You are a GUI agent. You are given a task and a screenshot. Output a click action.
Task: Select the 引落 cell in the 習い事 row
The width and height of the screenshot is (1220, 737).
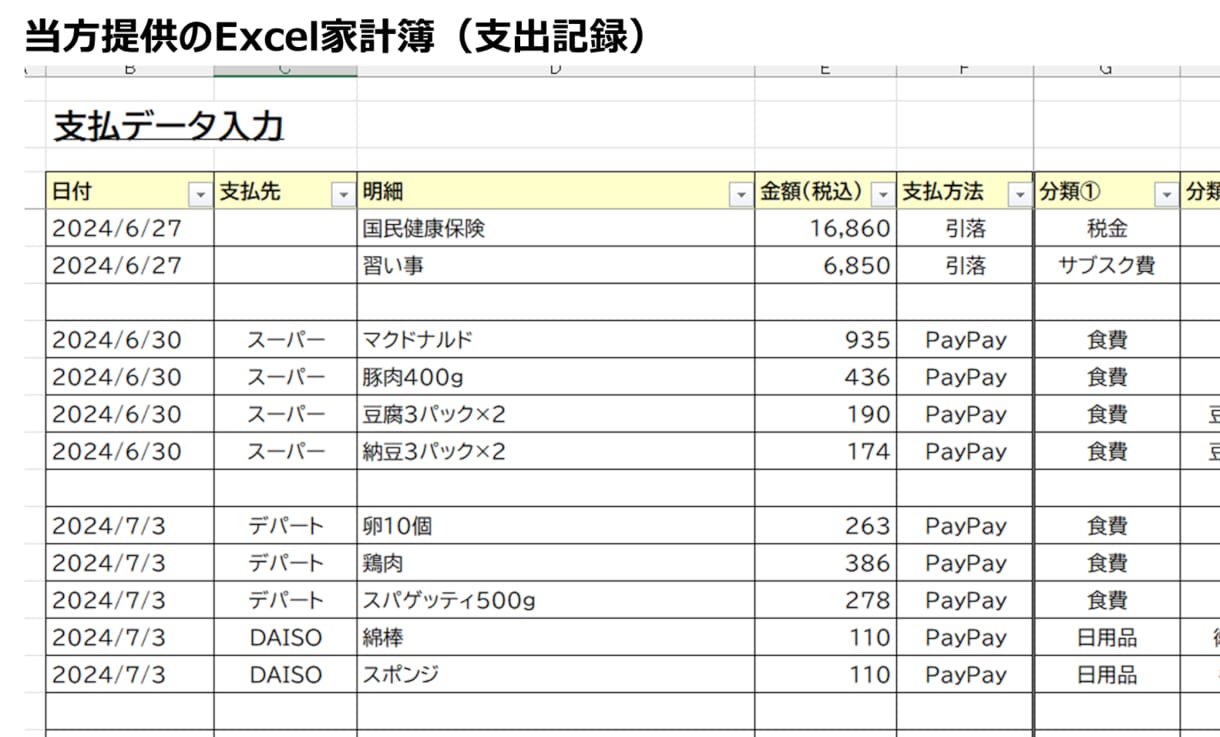coord(965,266)
